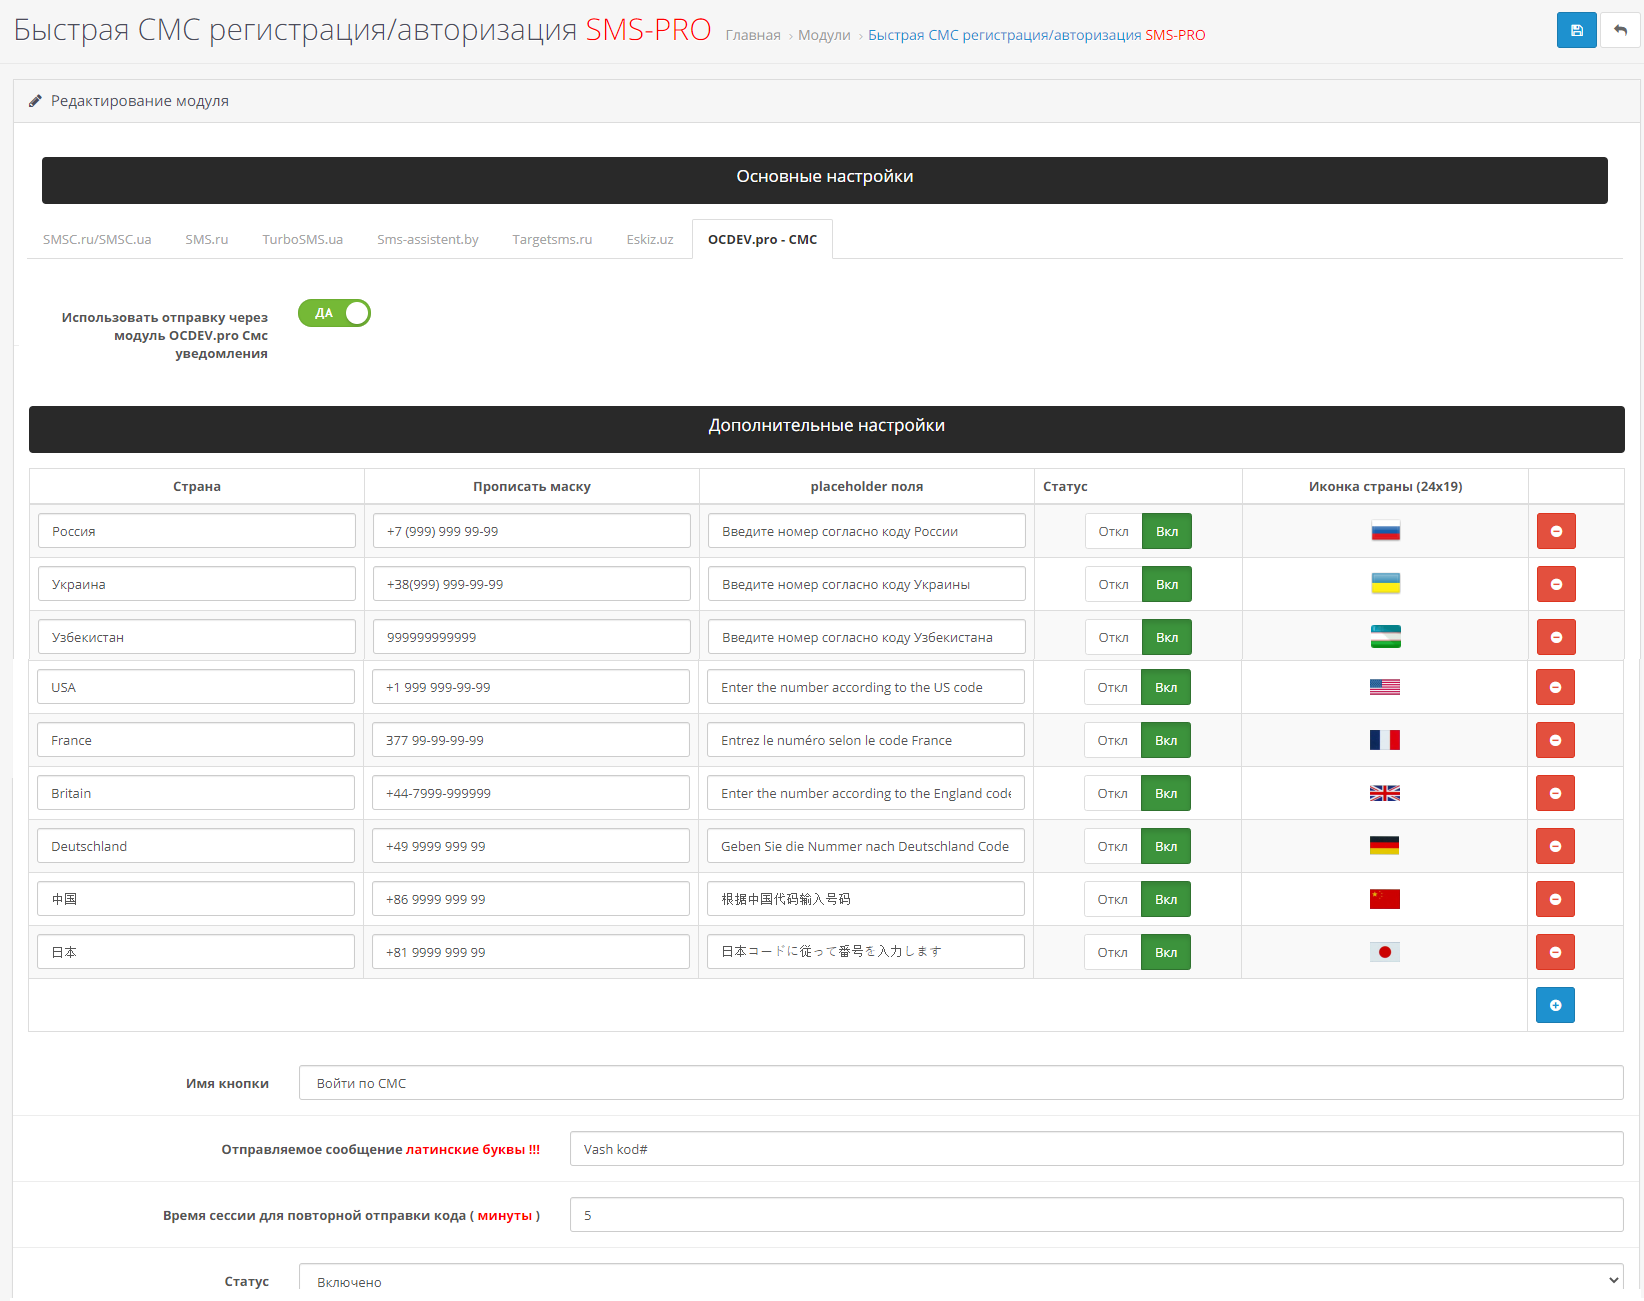Add a new country row with plus
Screen dimensions: 1644x1301
click(1555, 1005)
